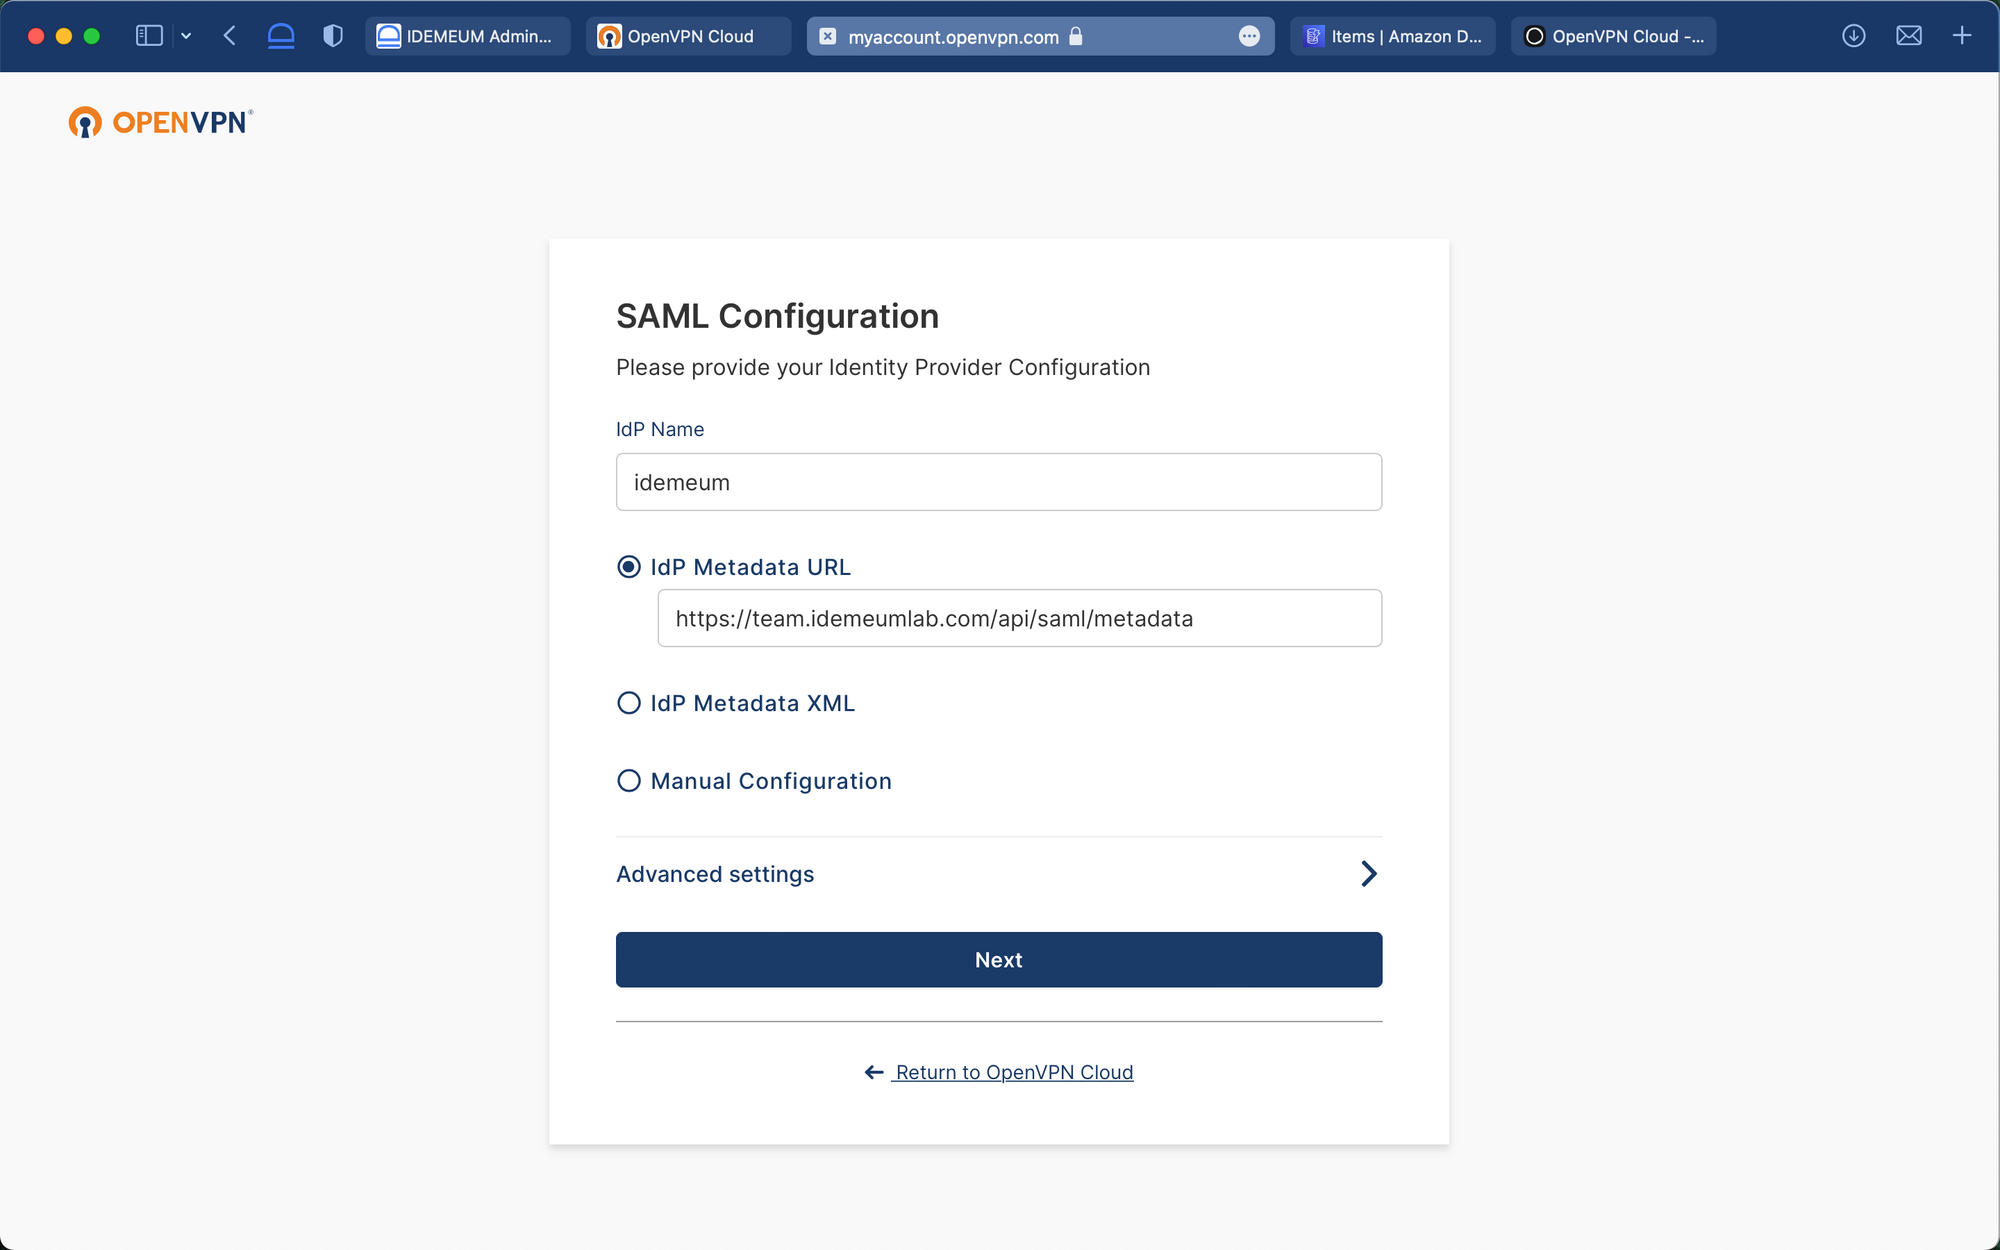Viewport: 2000px width, 1250px height.
Task: Close the myaccount.openvpn.com tab
Action: [828, 36]
